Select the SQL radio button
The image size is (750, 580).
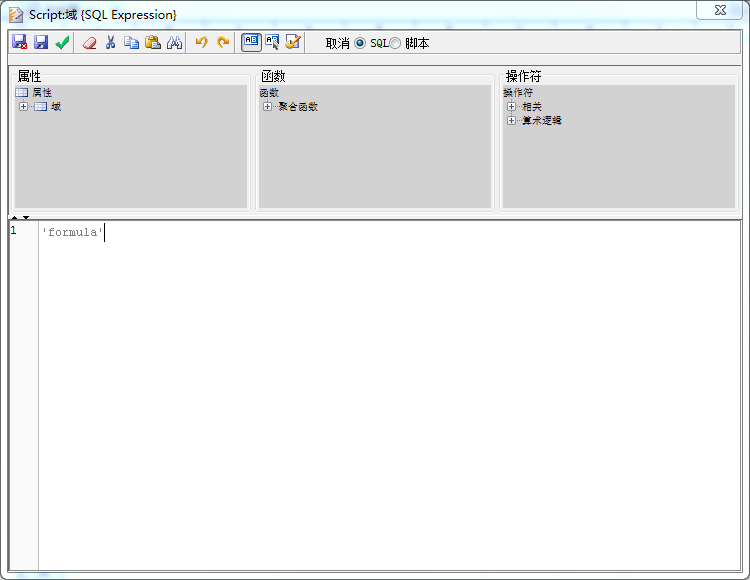click(x=360, y=44)
